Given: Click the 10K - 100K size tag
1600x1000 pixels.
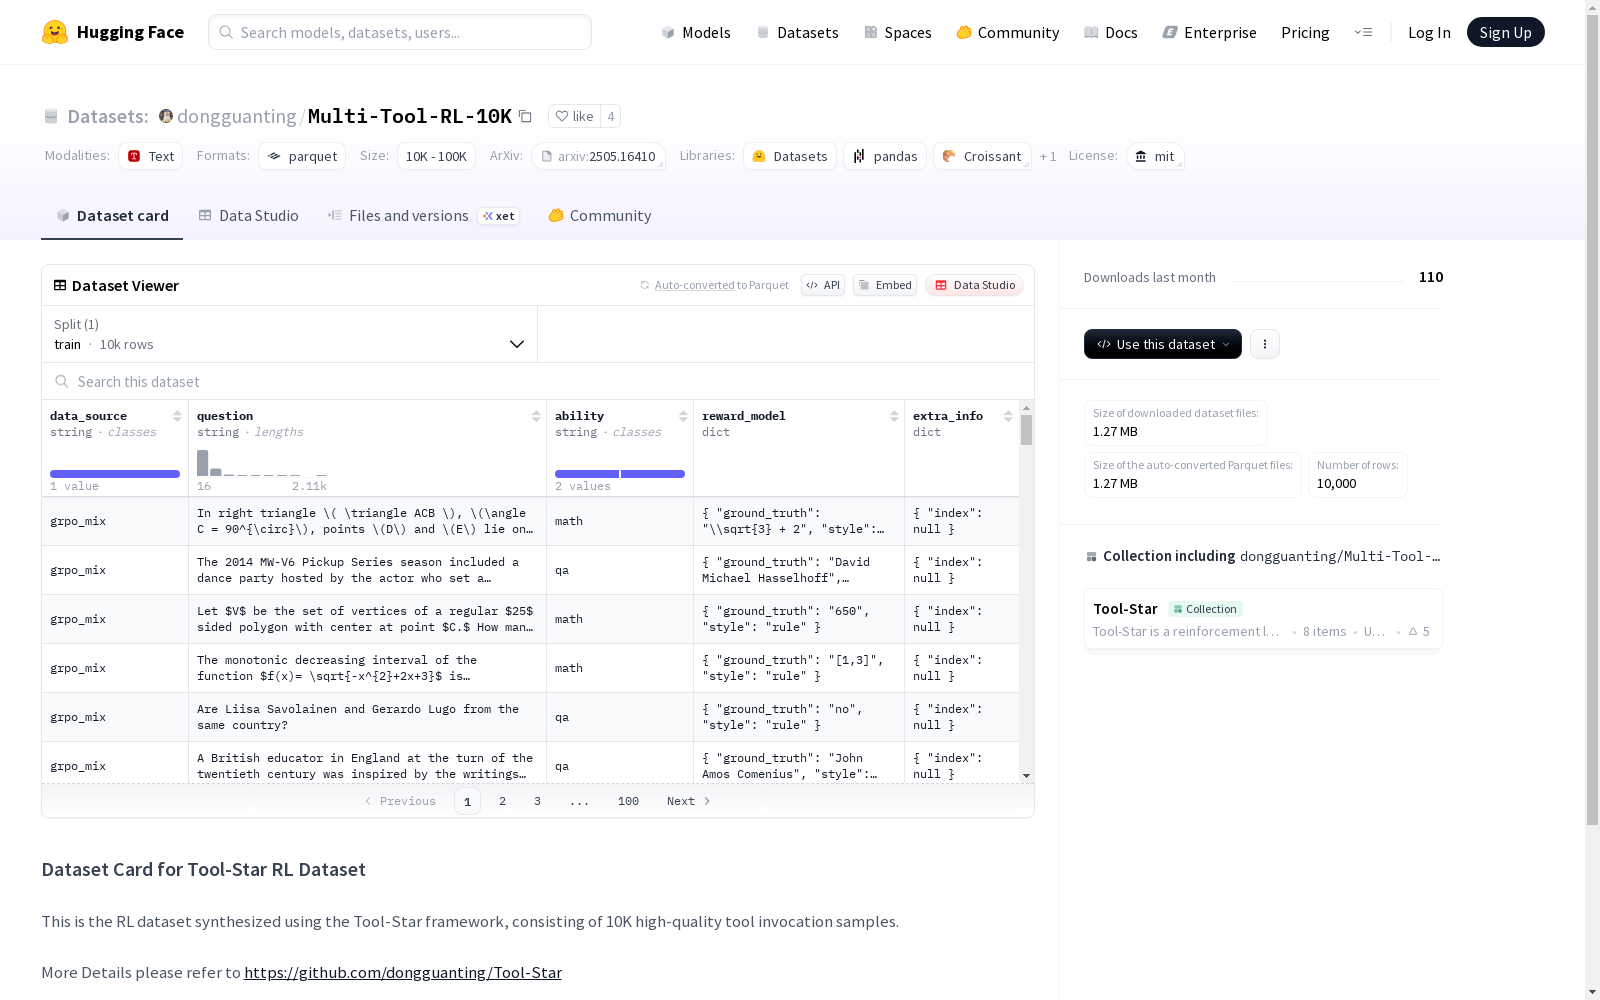Looking at the screenshot, I should point(436,156).
